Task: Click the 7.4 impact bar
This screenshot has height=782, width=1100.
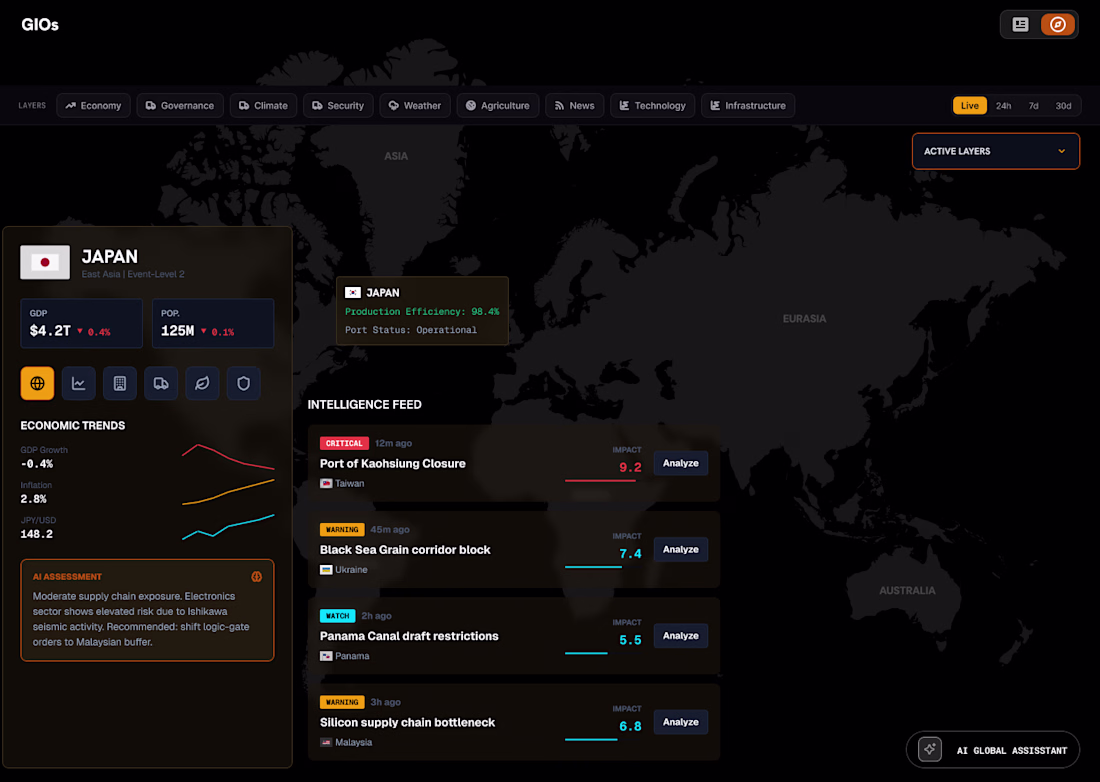Action: coord(593,567)
